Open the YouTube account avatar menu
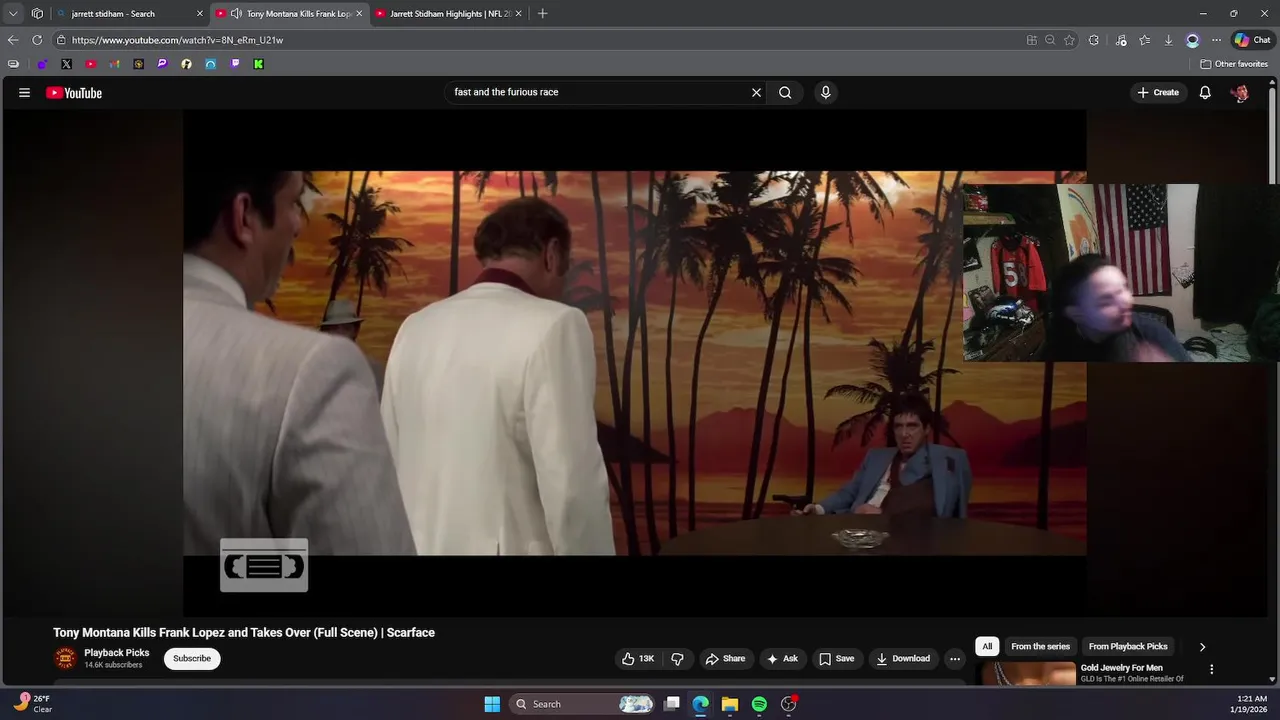Viewport: 1280px width, 720px height. (1240, 93)
